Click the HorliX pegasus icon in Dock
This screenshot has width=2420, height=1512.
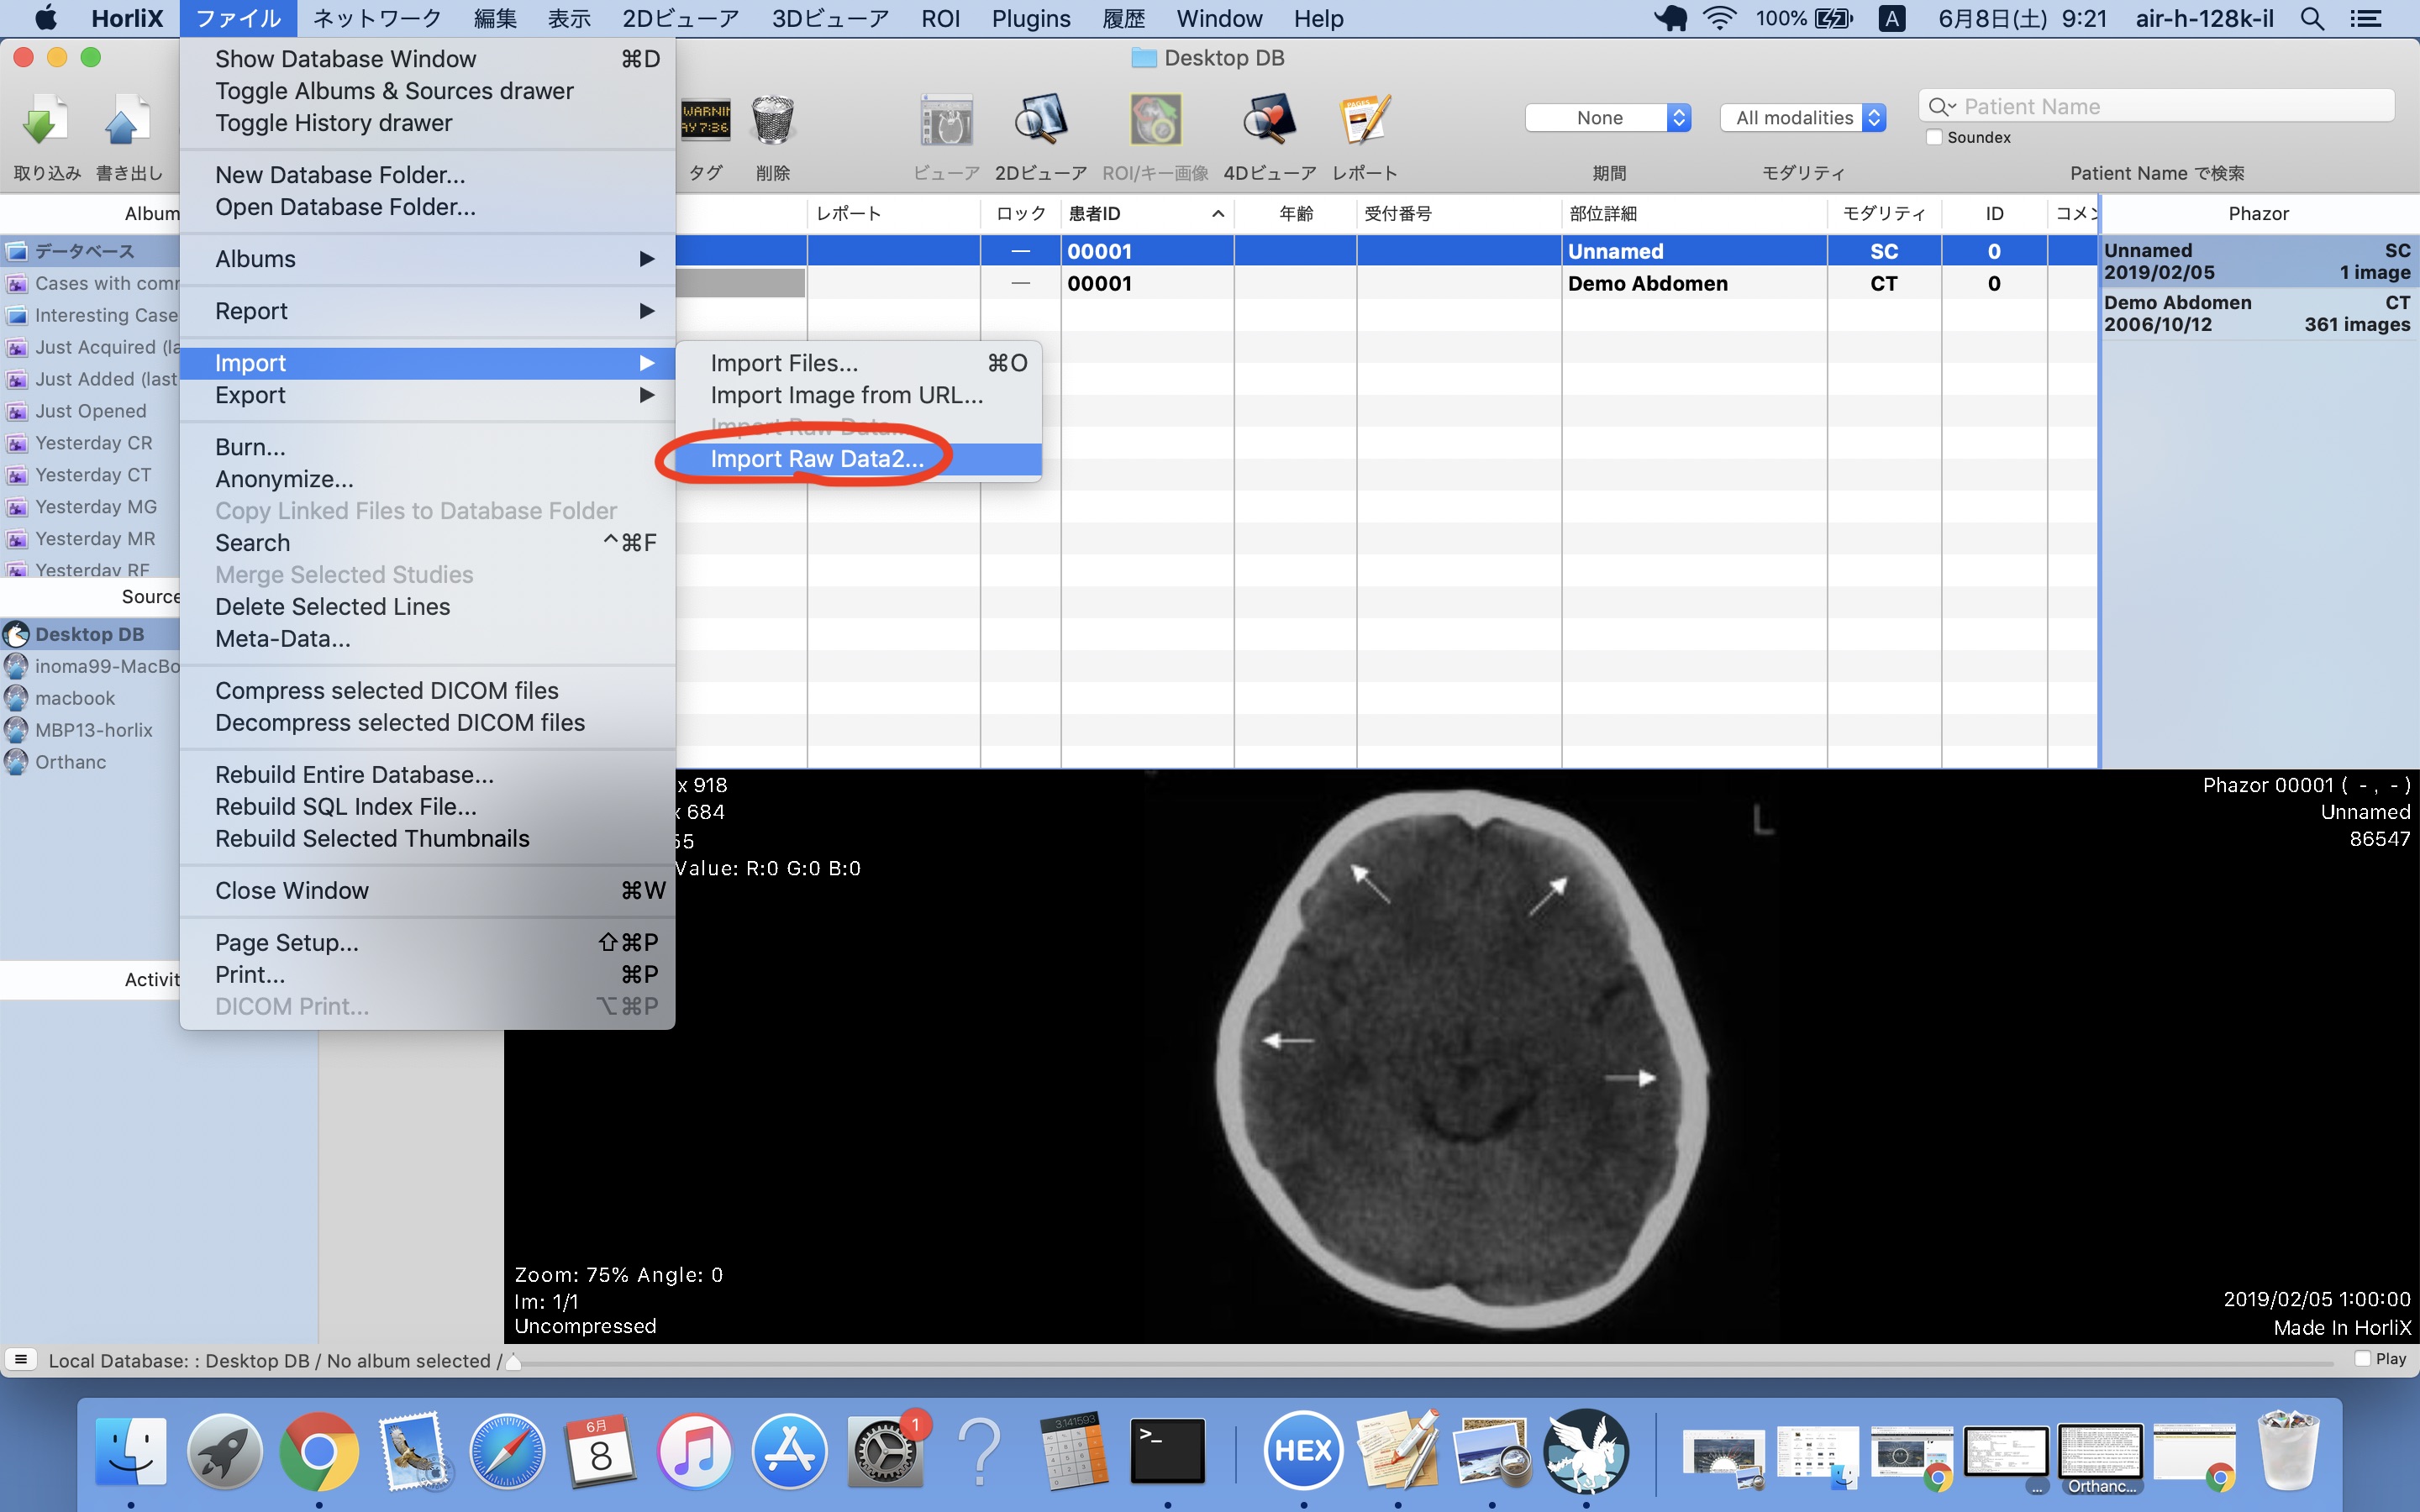click(x=1586, y=1451)
